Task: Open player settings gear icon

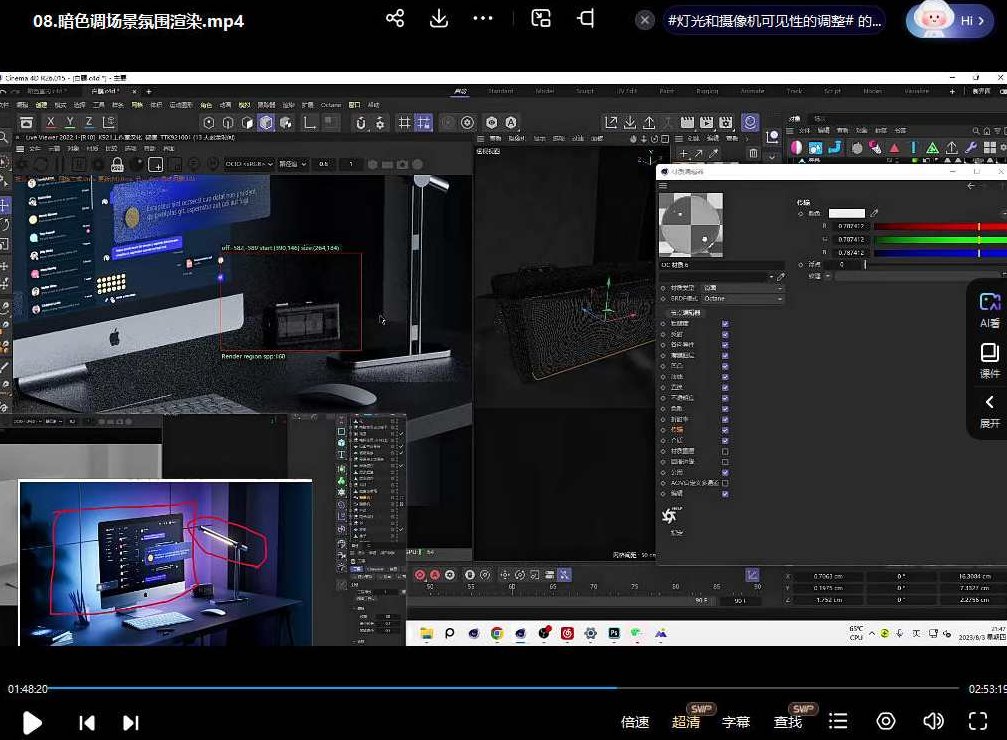Action: (886, 721)
